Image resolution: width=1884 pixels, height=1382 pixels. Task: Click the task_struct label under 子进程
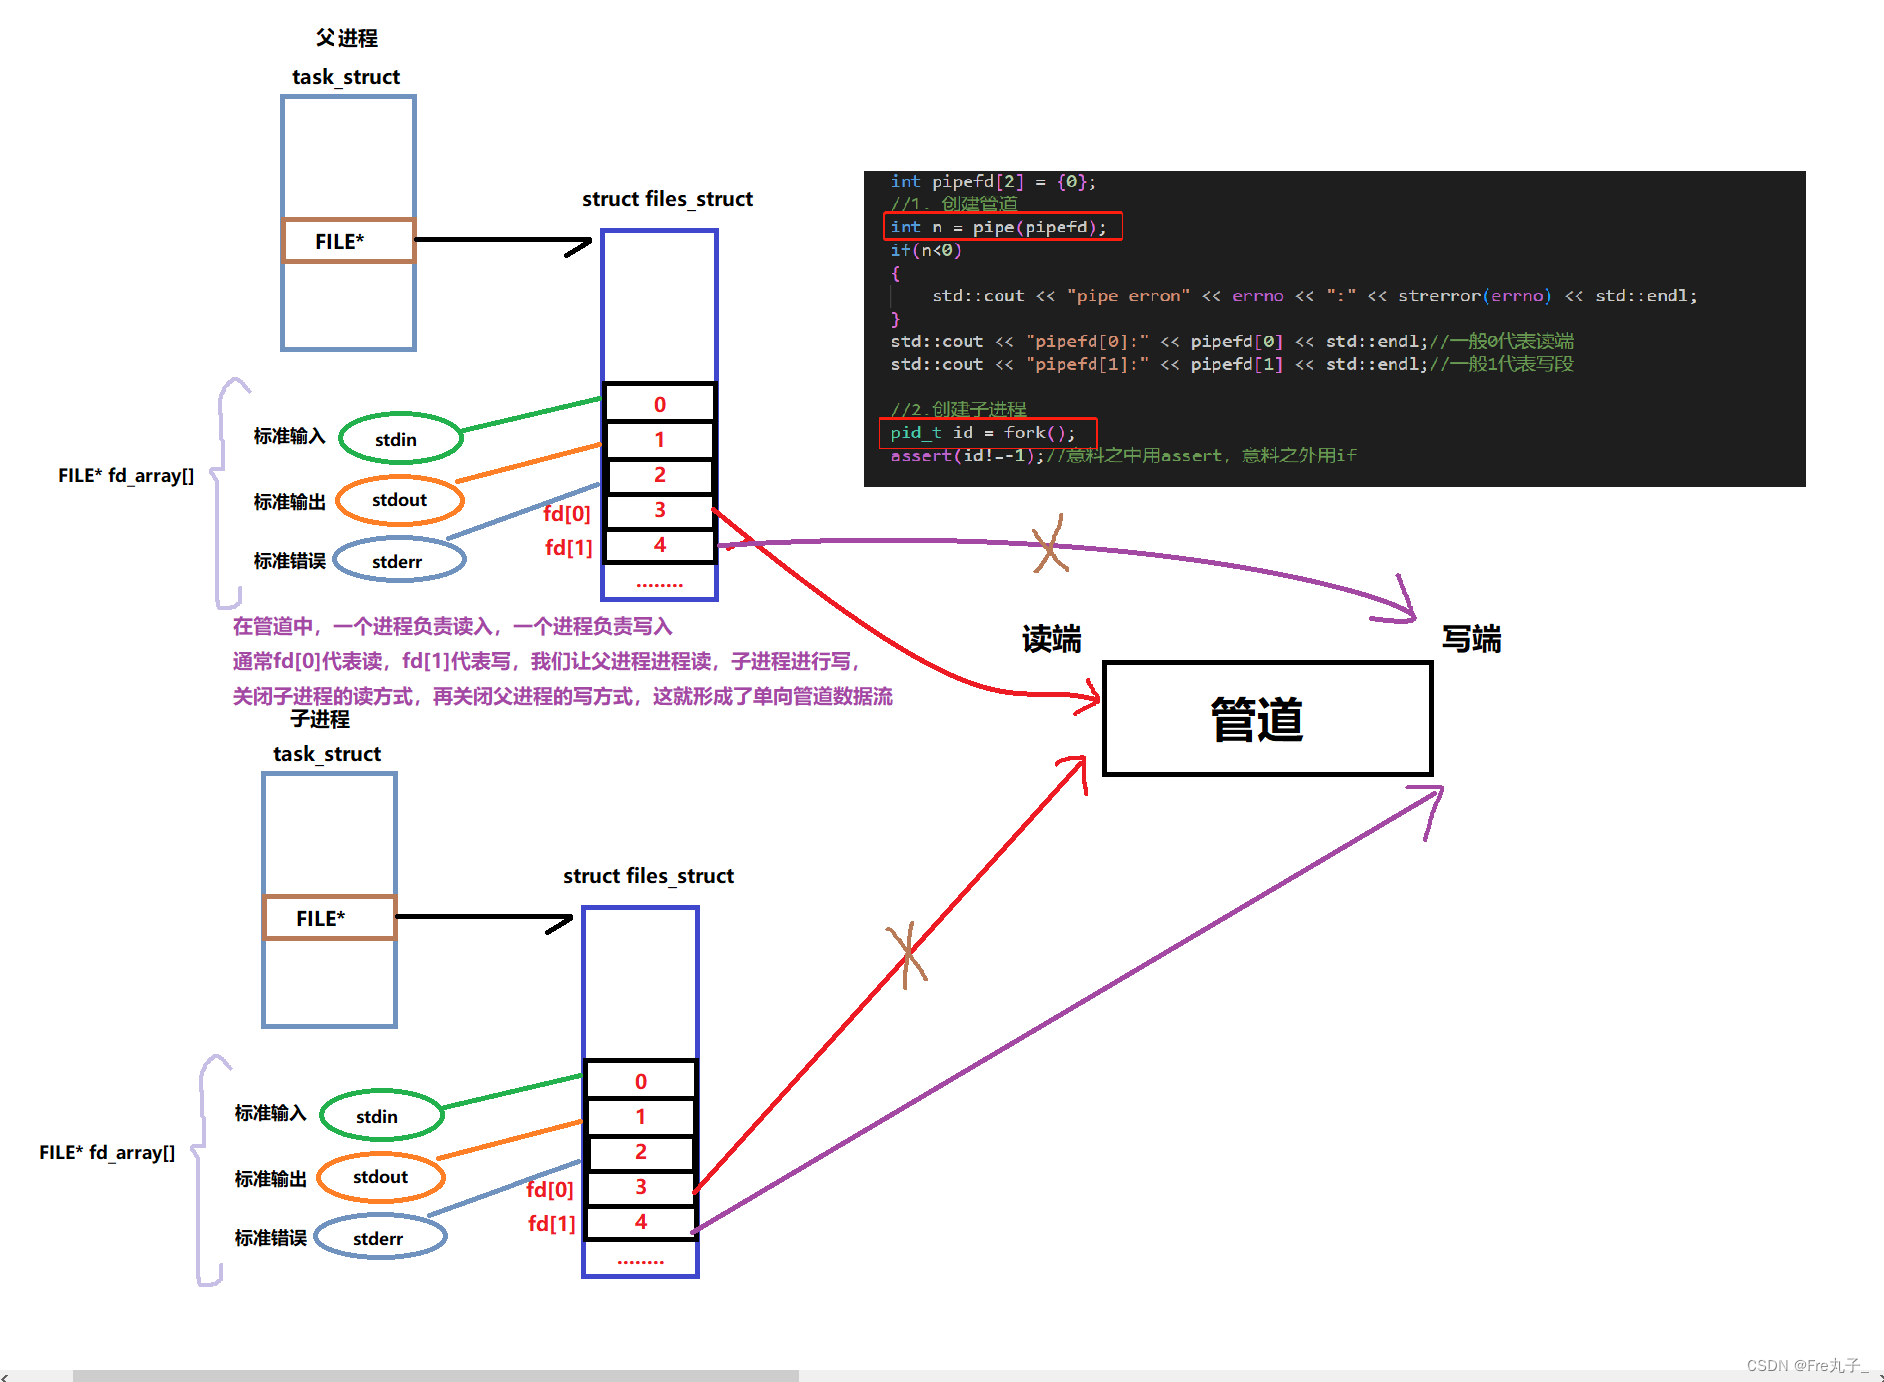click(x=327, y=754)
